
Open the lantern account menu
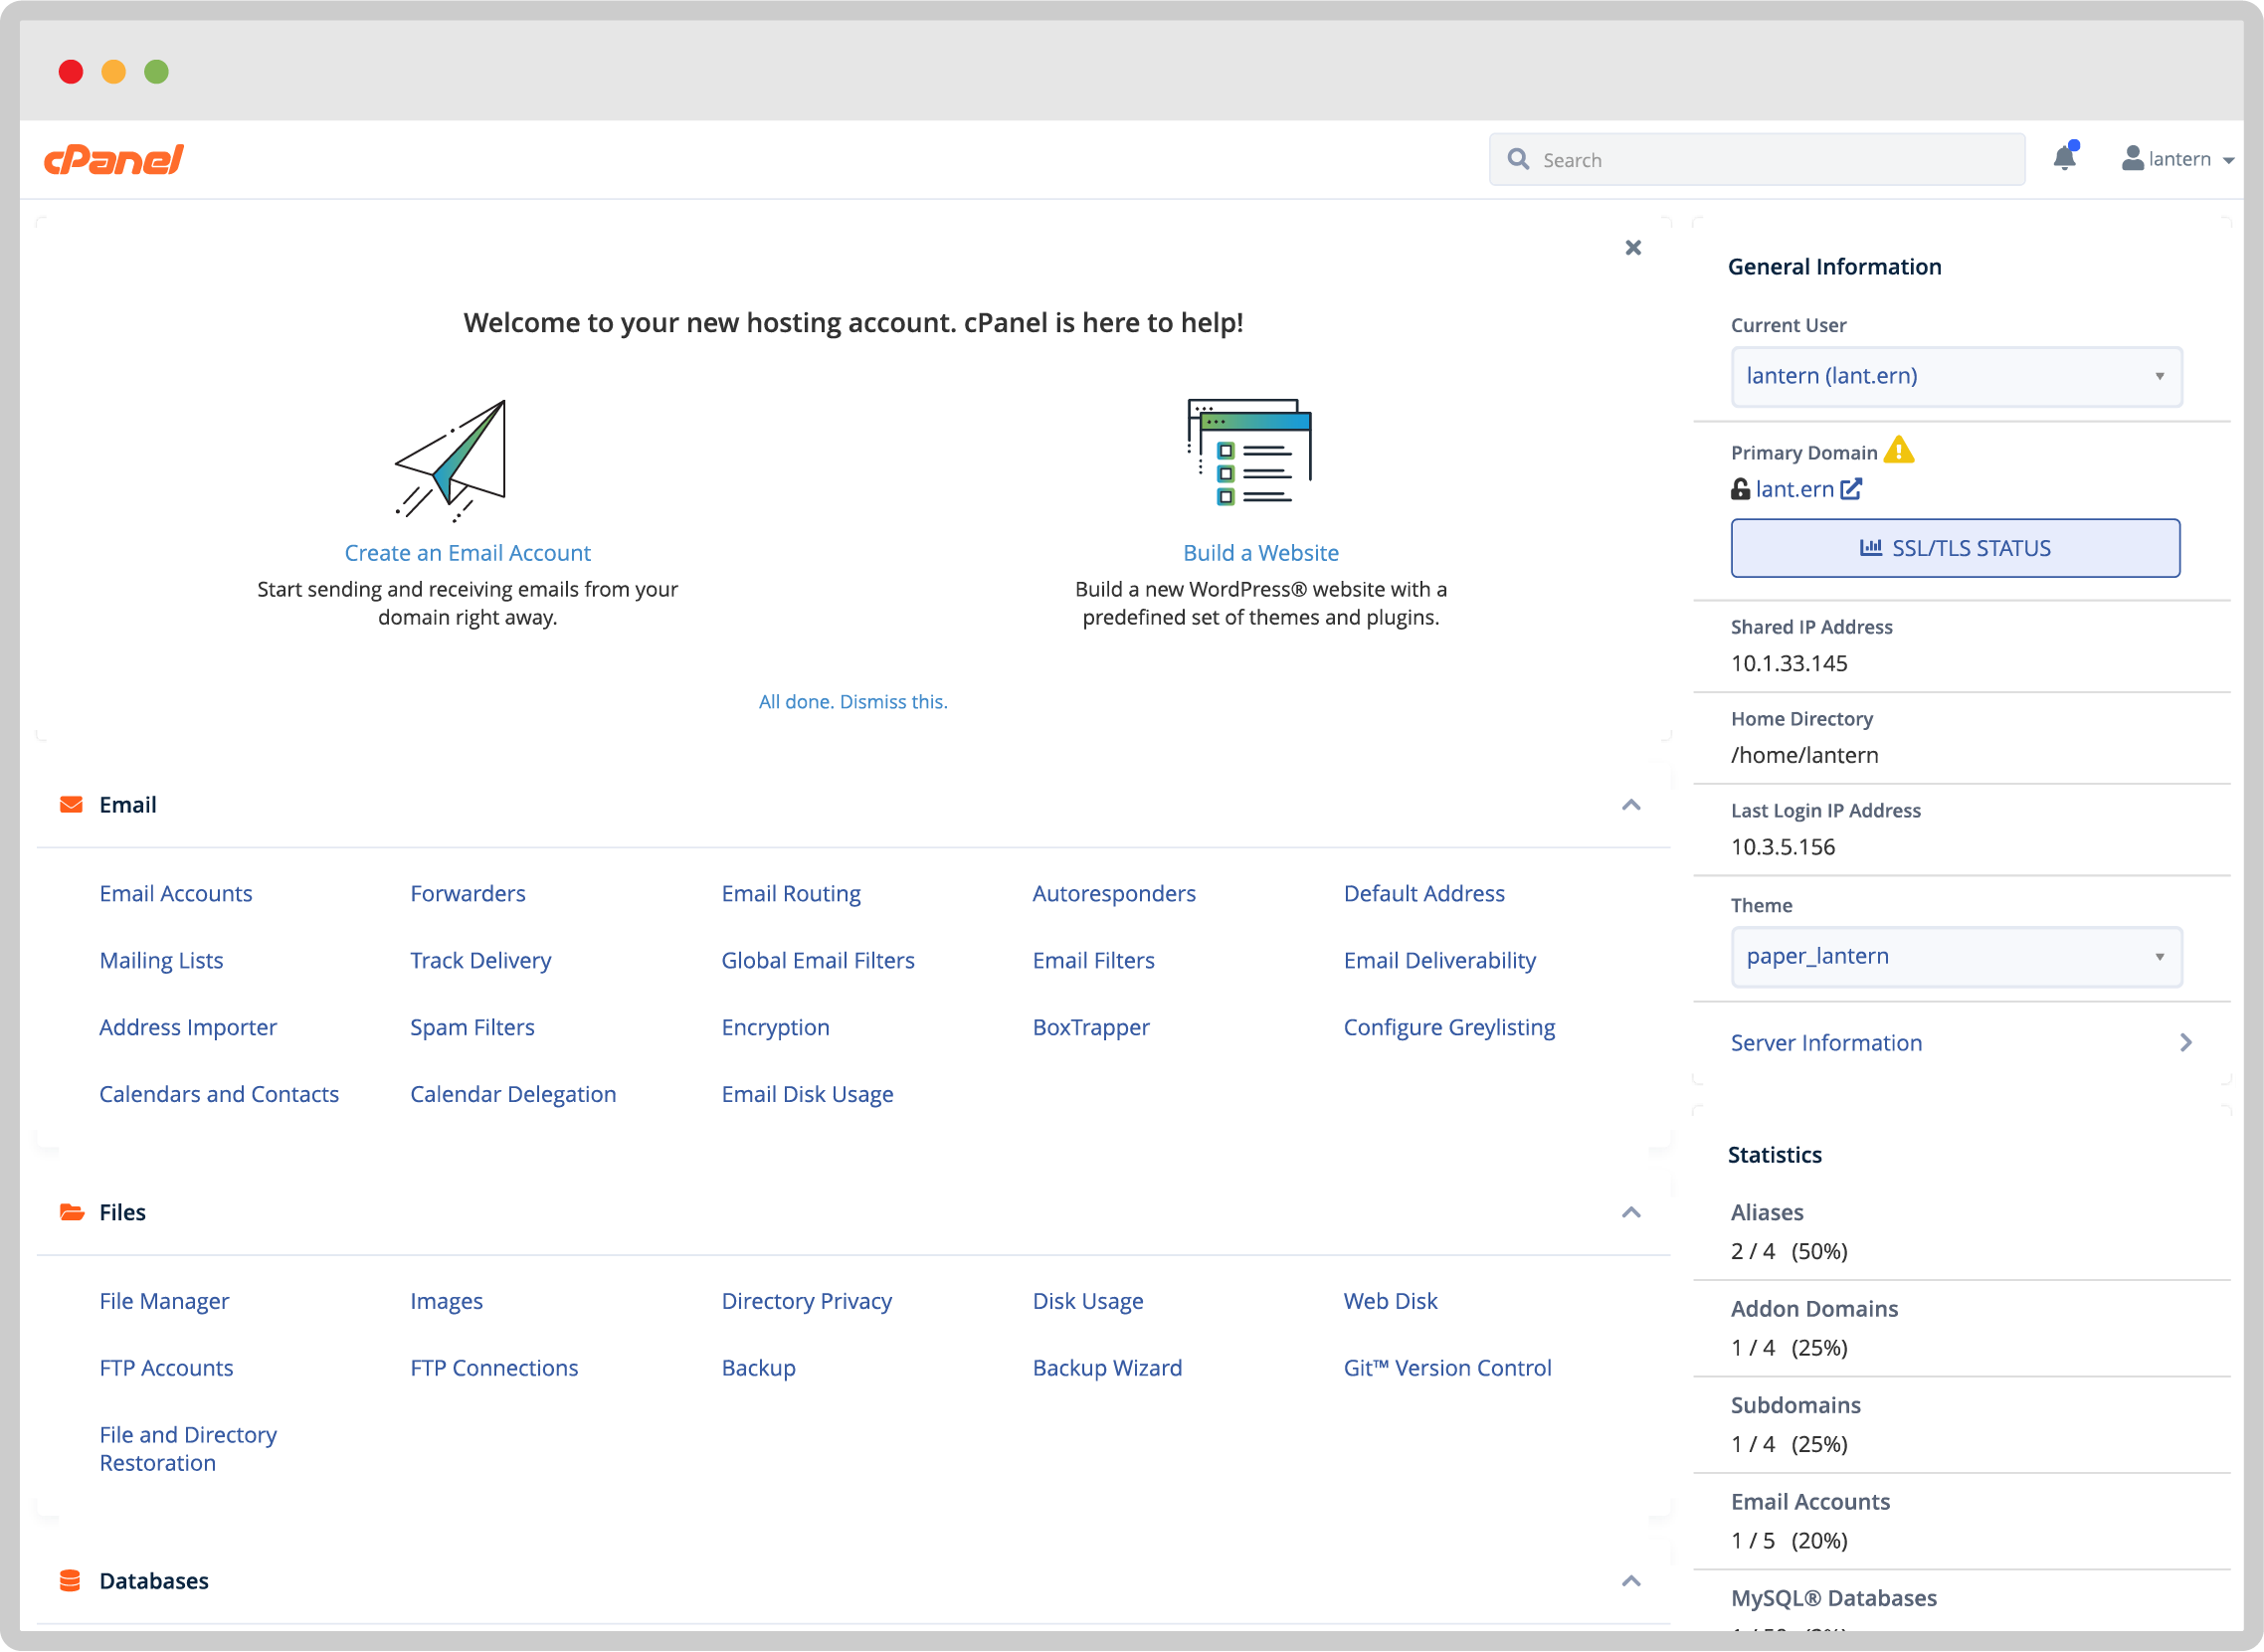[x=2180, y=158]
